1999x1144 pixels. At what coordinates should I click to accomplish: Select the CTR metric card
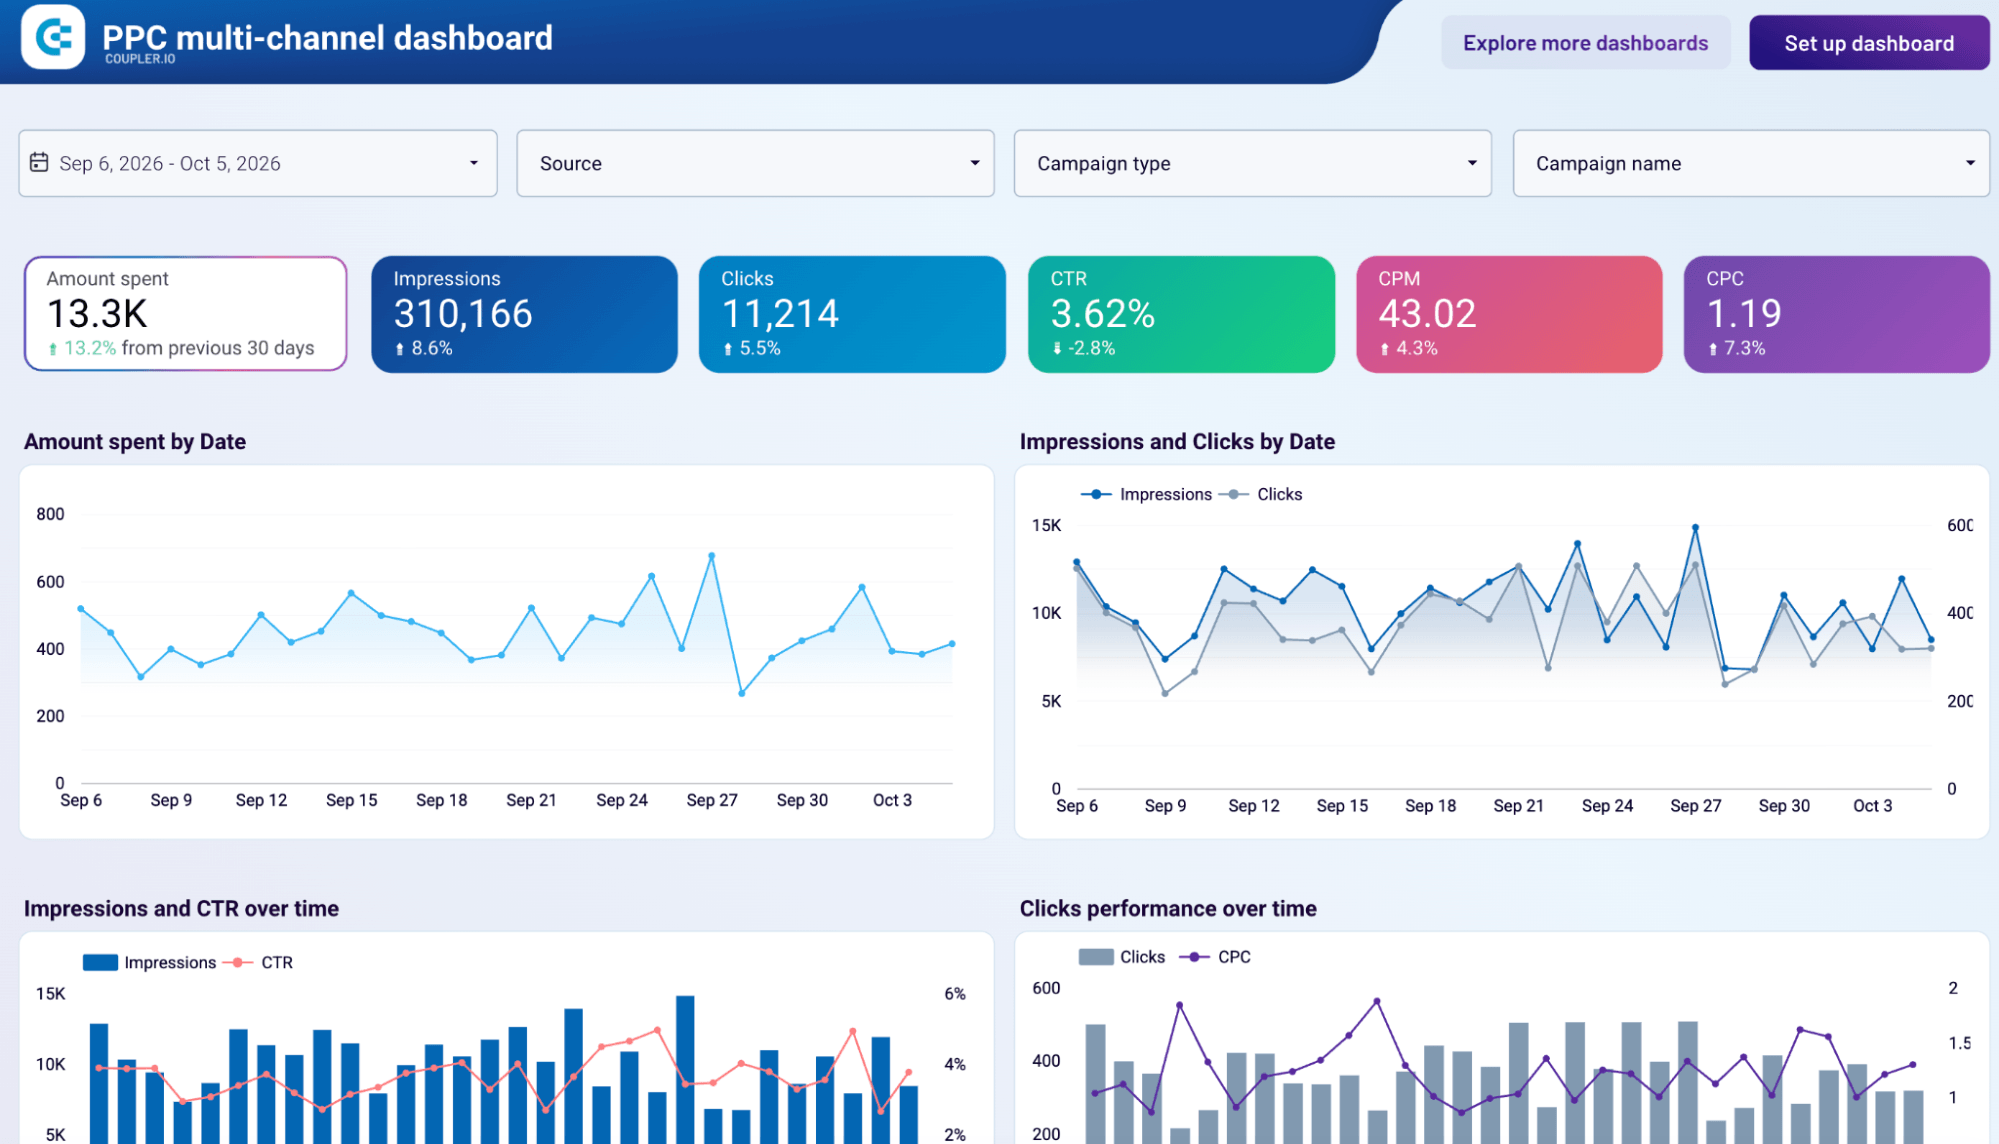pos(1181,314)
